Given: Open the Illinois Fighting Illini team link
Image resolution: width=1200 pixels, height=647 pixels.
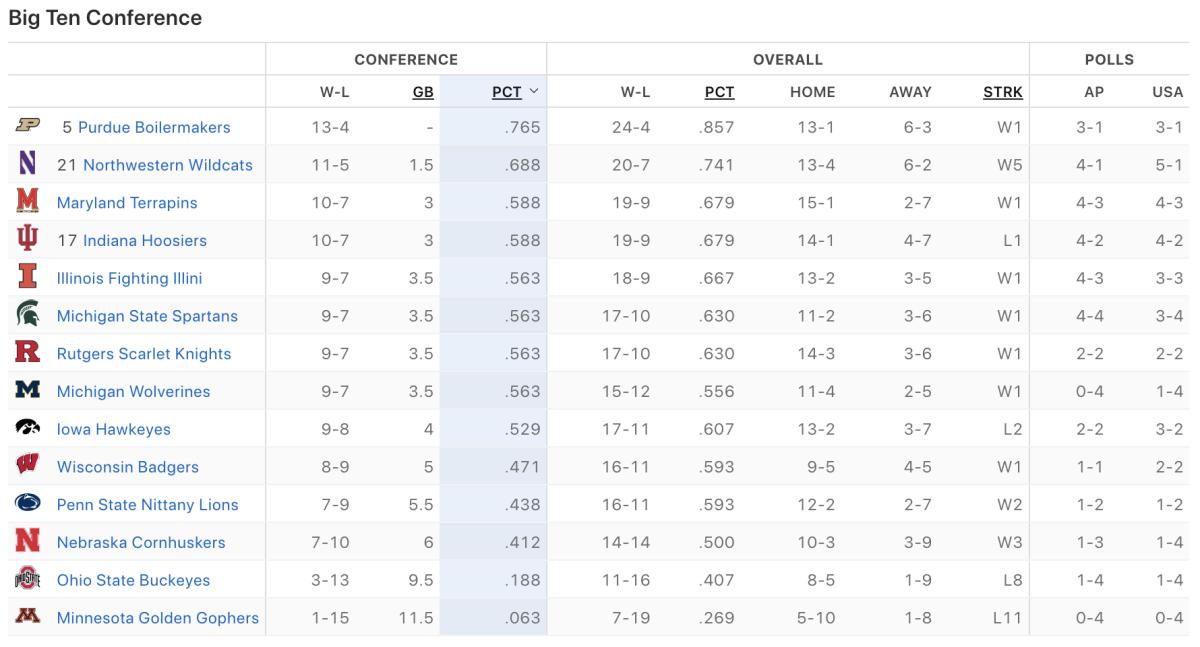Looking at the screenshot, I should [129, 278].
